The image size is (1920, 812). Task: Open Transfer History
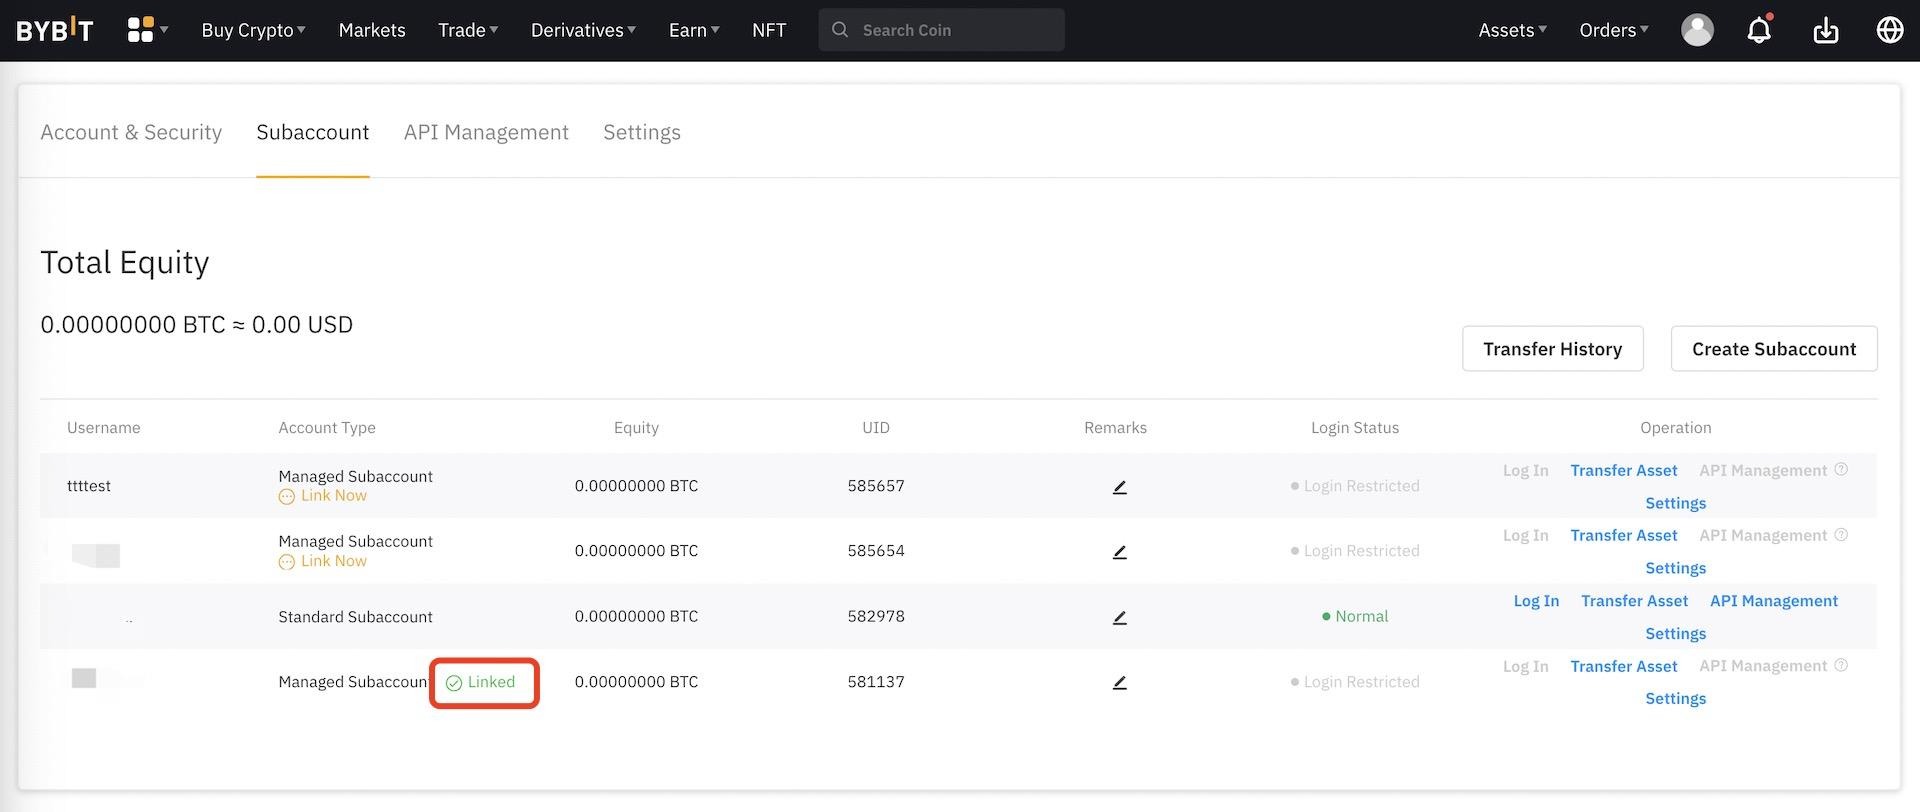click(x=1552, y=349)
